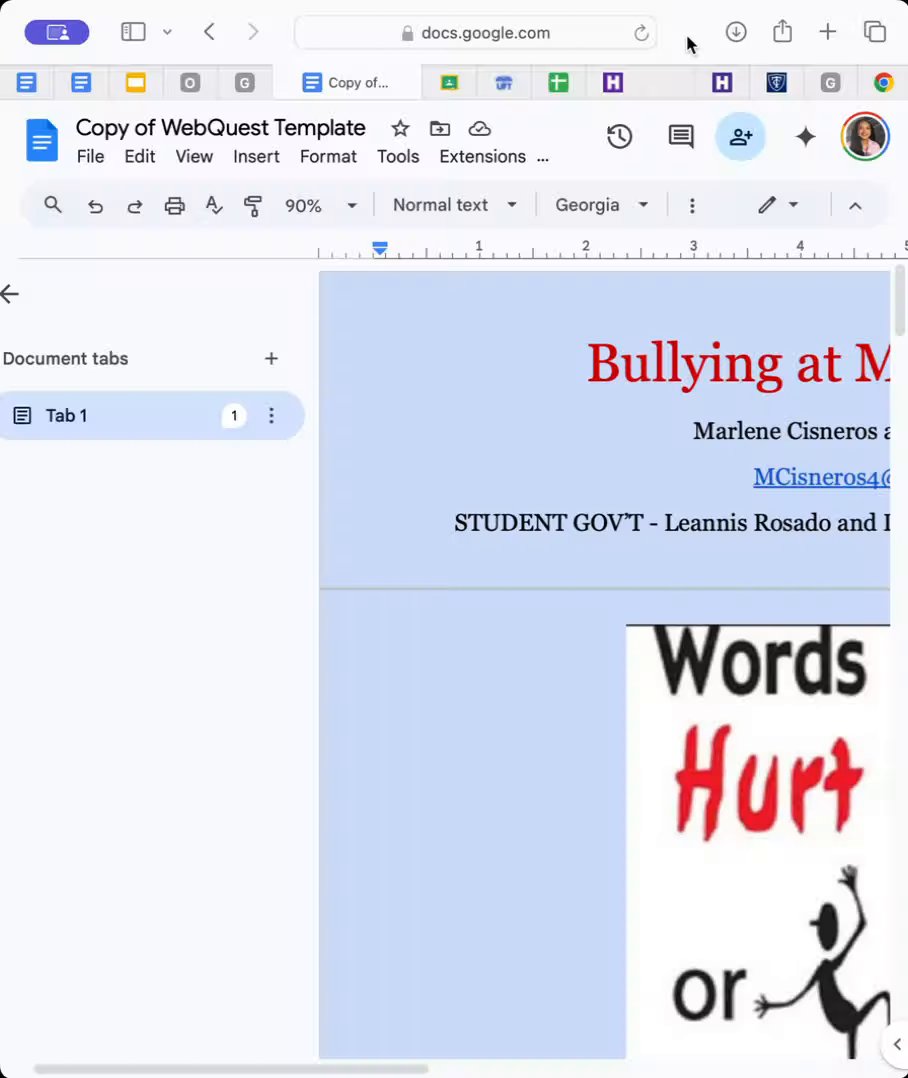The height and width of the screenshot is (1078, 908).
Task: Select Tab 1 in document tabs
Action: [151, 415]
